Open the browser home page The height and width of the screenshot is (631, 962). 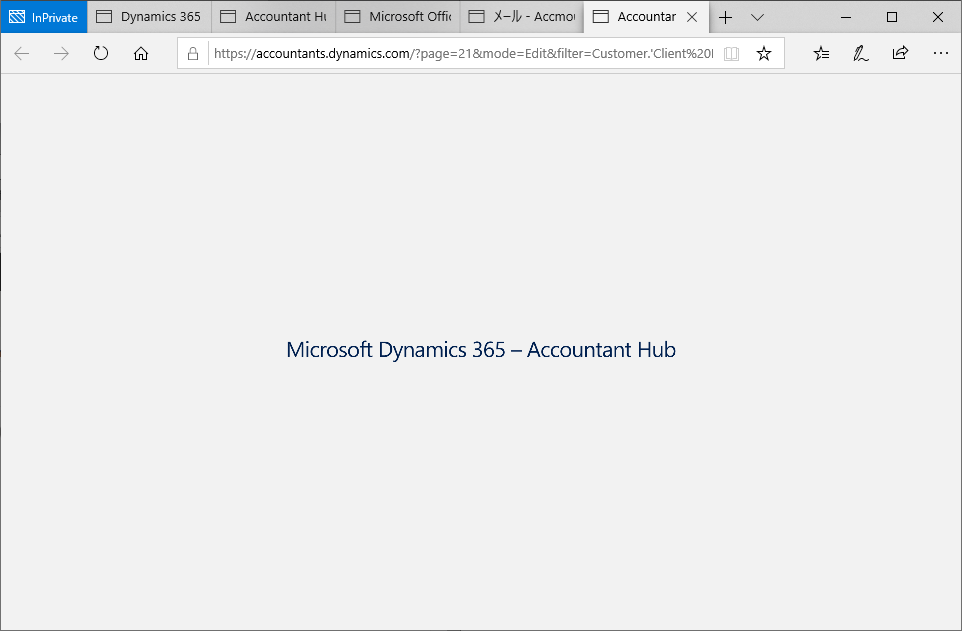141,53
